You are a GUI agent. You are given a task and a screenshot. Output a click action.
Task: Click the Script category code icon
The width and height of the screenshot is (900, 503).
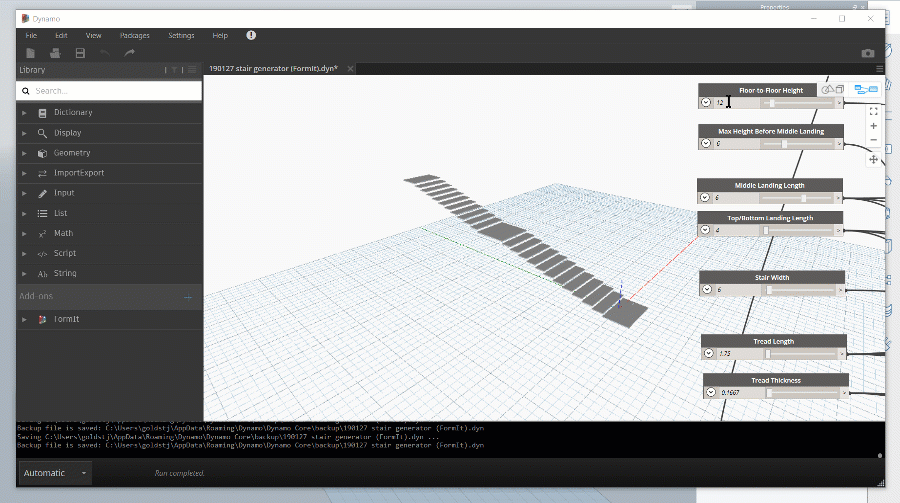[42, 254]
